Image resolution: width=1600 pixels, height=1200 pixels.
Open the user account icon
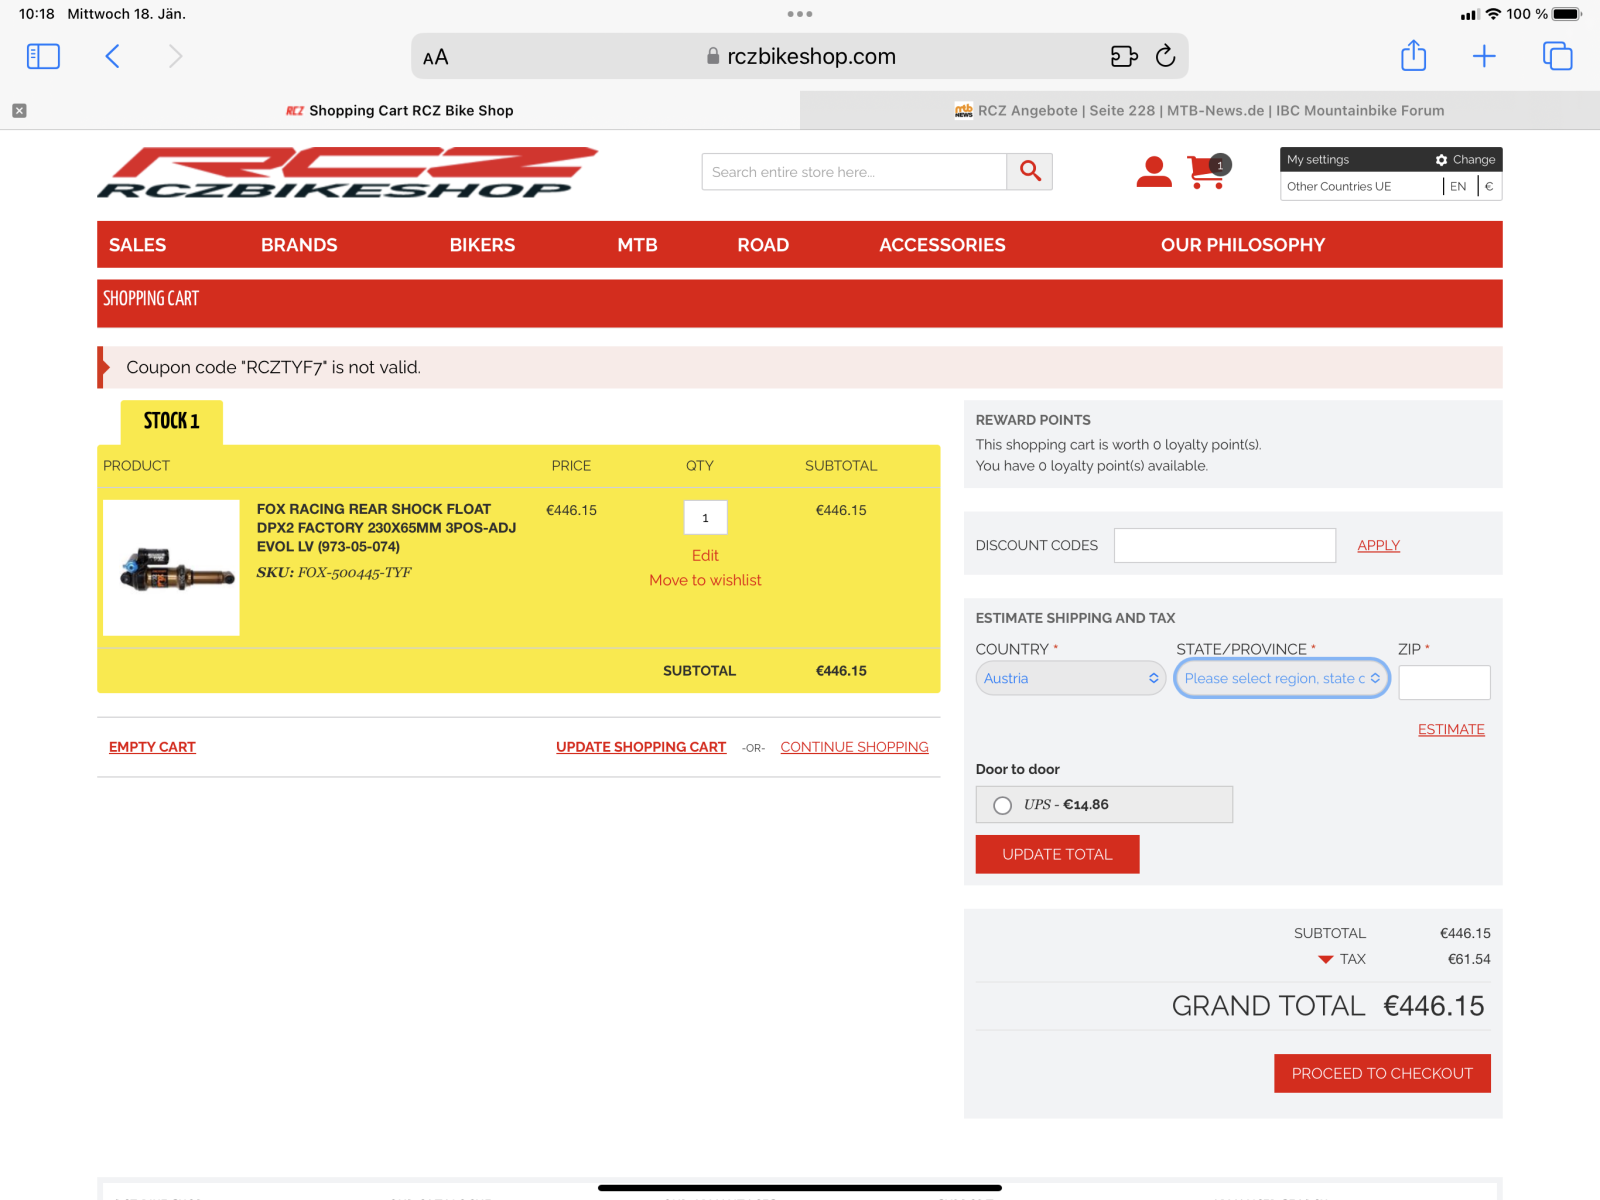coord(1153,172)
